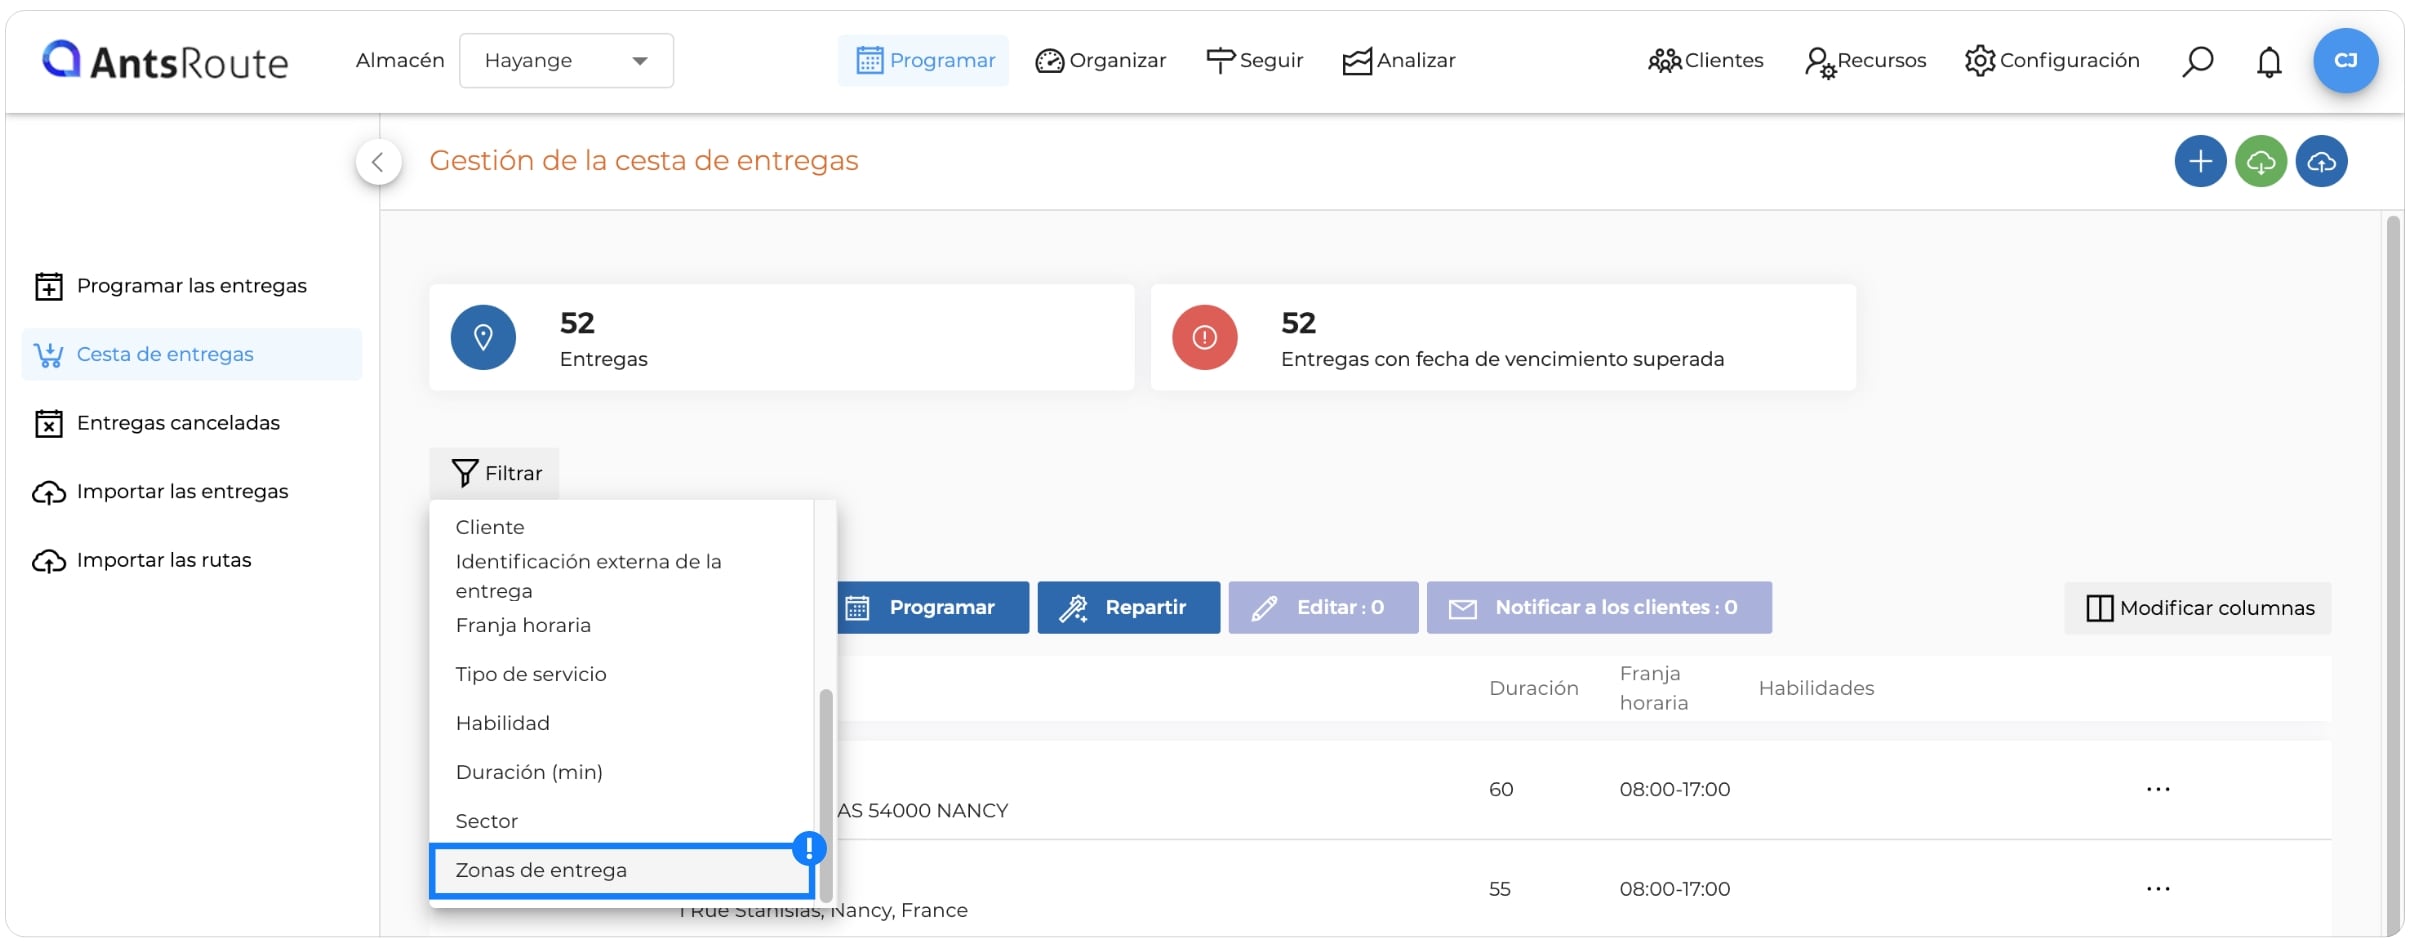Click the Repartir button

click(1128, 607)
